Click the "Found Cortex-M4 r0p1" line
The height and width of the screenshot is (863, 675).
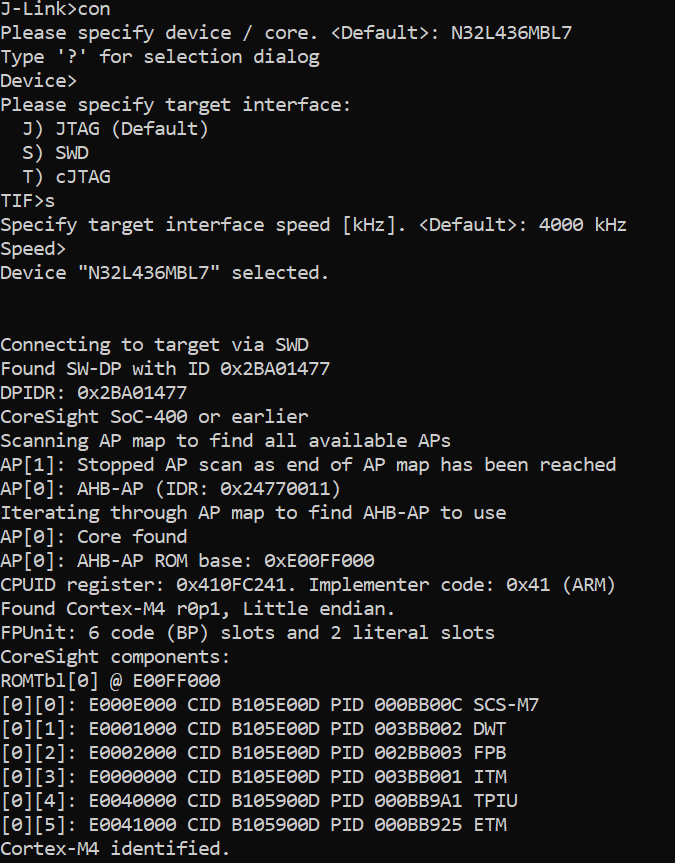tap(170, 609)
